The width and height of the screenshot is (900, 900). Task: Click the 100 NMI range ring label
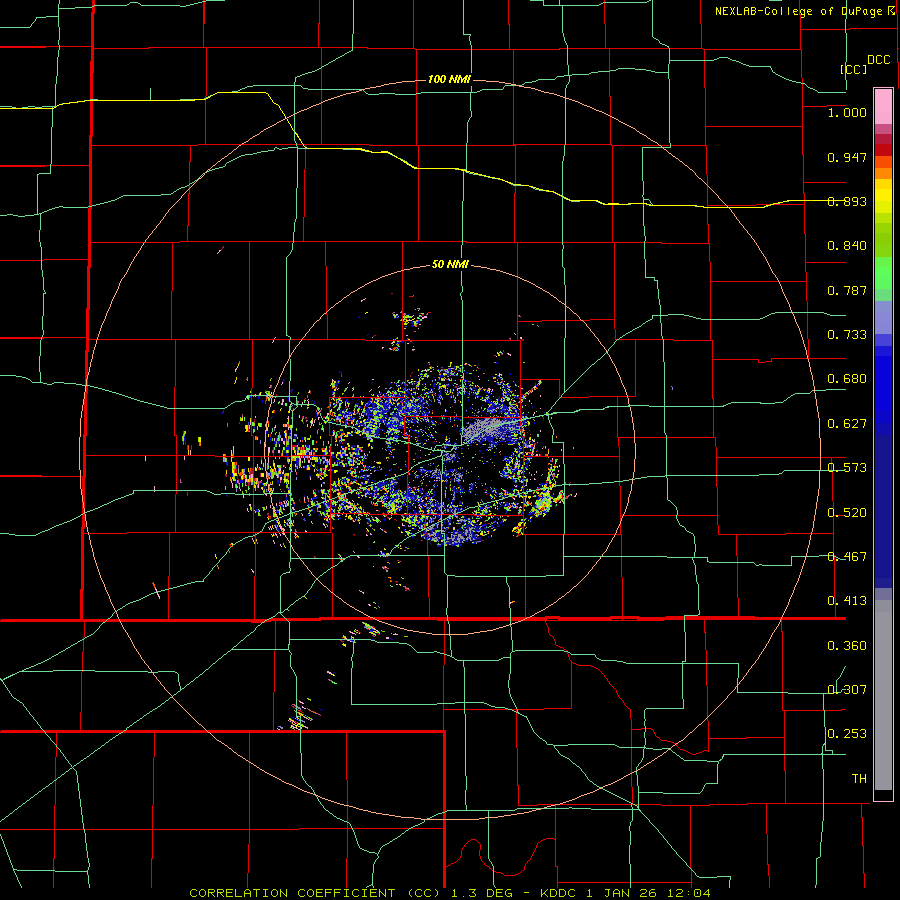pyautogui.click(x=449, y=79)
